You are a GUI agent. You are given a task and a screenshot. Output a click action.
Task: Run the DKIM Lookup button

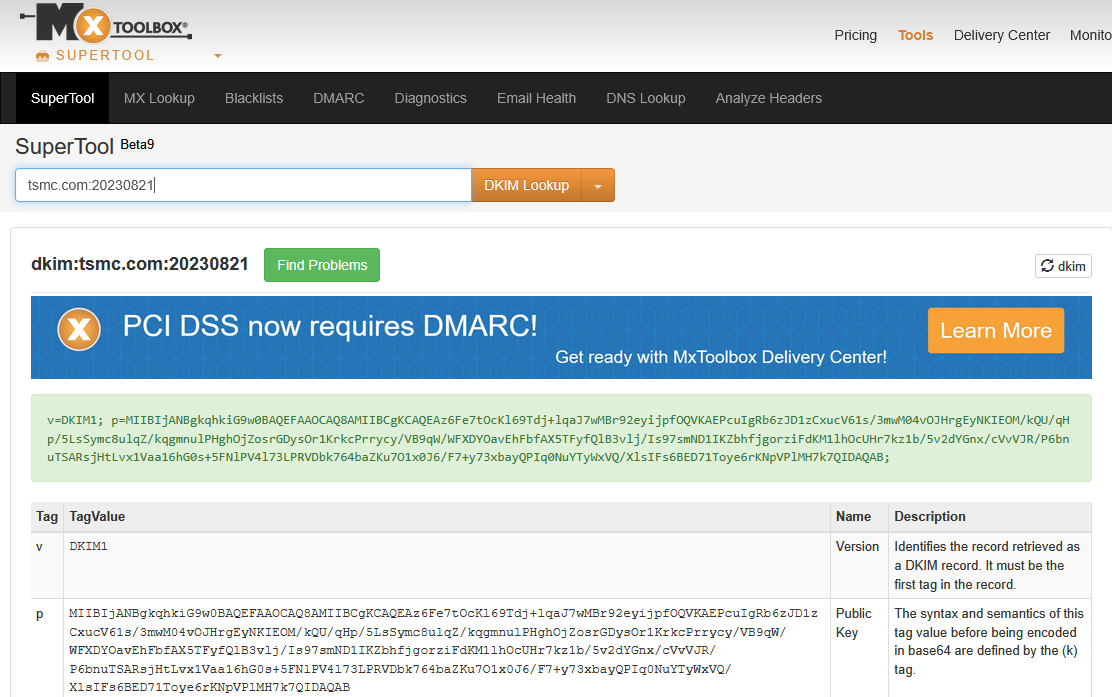[x=526, y=186]
